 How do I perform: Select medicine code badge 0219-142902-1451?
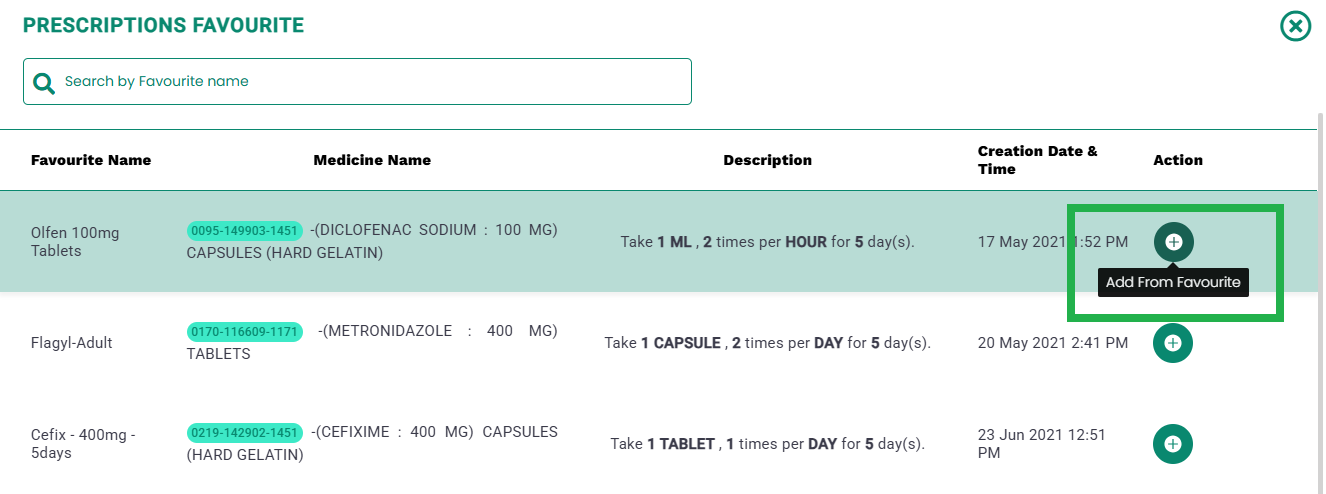(245, 433)
